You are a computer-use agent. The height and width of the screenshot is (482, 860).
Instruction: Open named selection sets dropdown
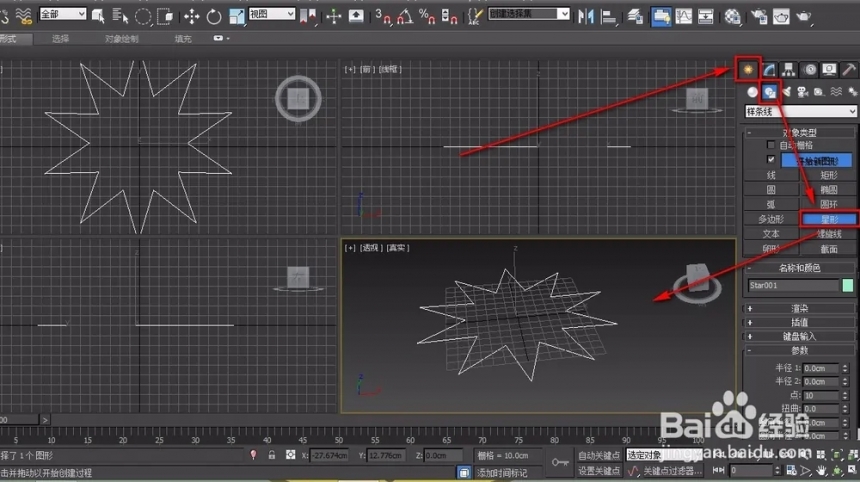[529, 14]
